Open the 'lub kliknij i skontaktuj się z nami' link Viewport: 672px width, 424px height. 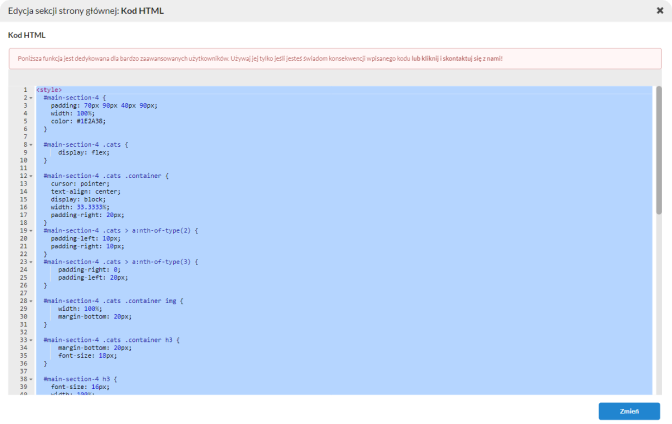pyautogui.click(x=457, y=59)
